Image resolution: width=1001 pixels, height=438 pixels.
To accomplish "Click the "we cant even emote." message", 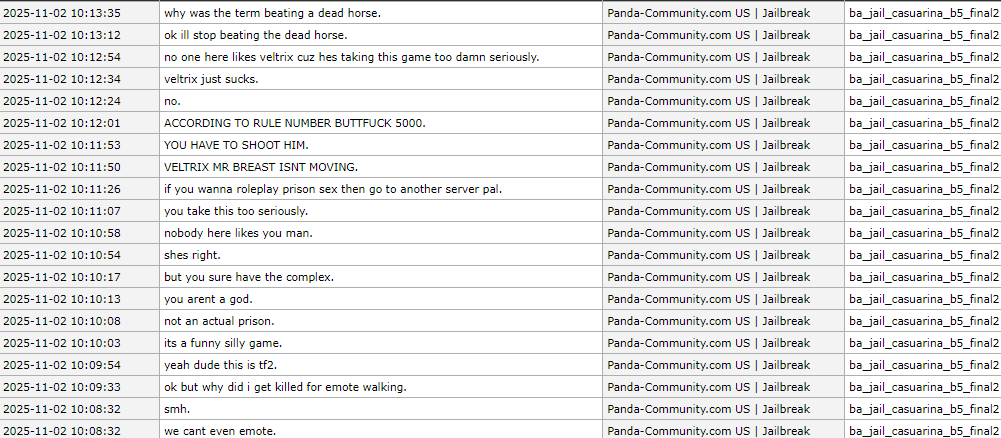I will 219,431.
